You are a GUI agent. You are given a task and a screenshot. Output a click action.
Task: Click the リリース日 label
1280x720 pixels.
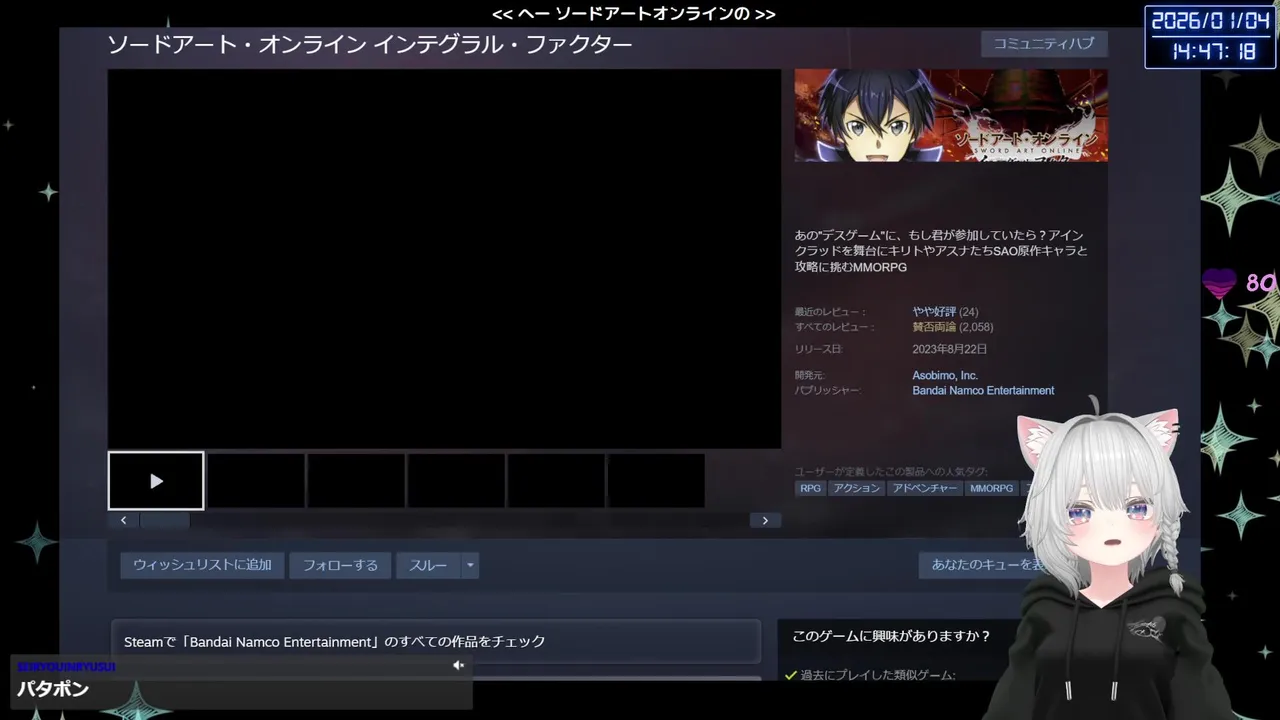click(819, 349)
